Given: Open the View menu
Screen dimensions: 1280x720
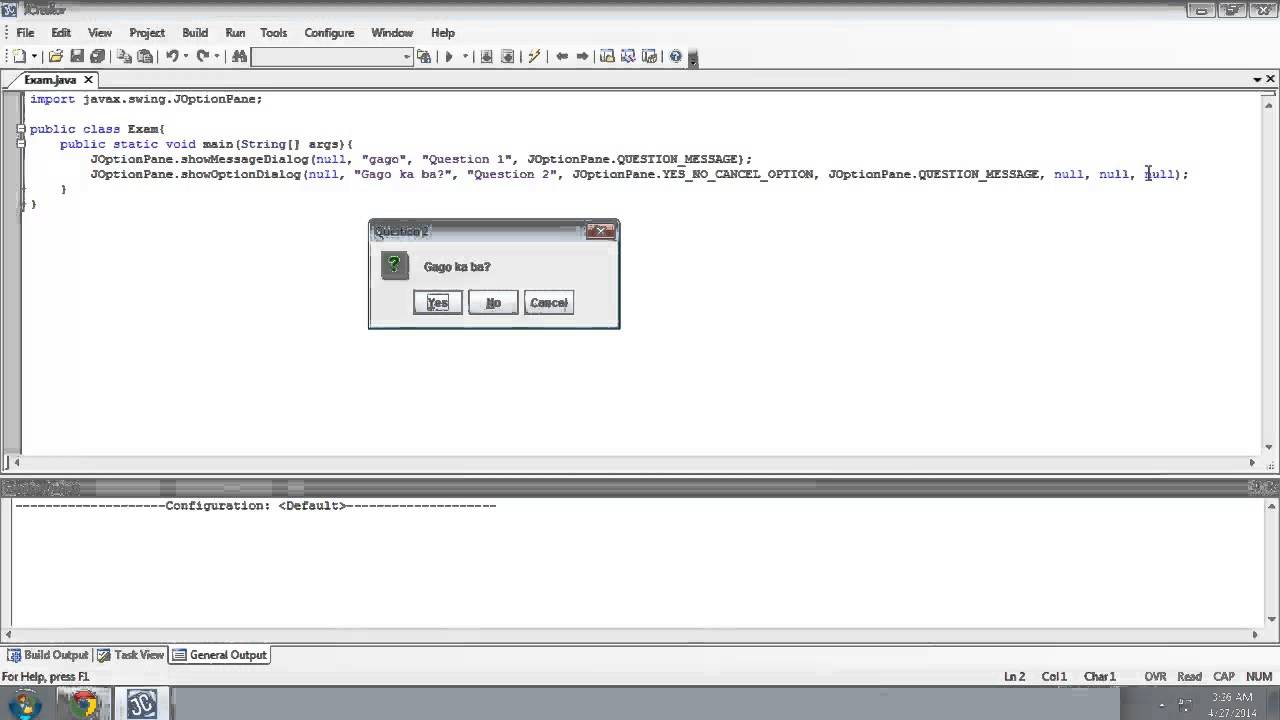Looking at the screenshot, I should 100,33.
